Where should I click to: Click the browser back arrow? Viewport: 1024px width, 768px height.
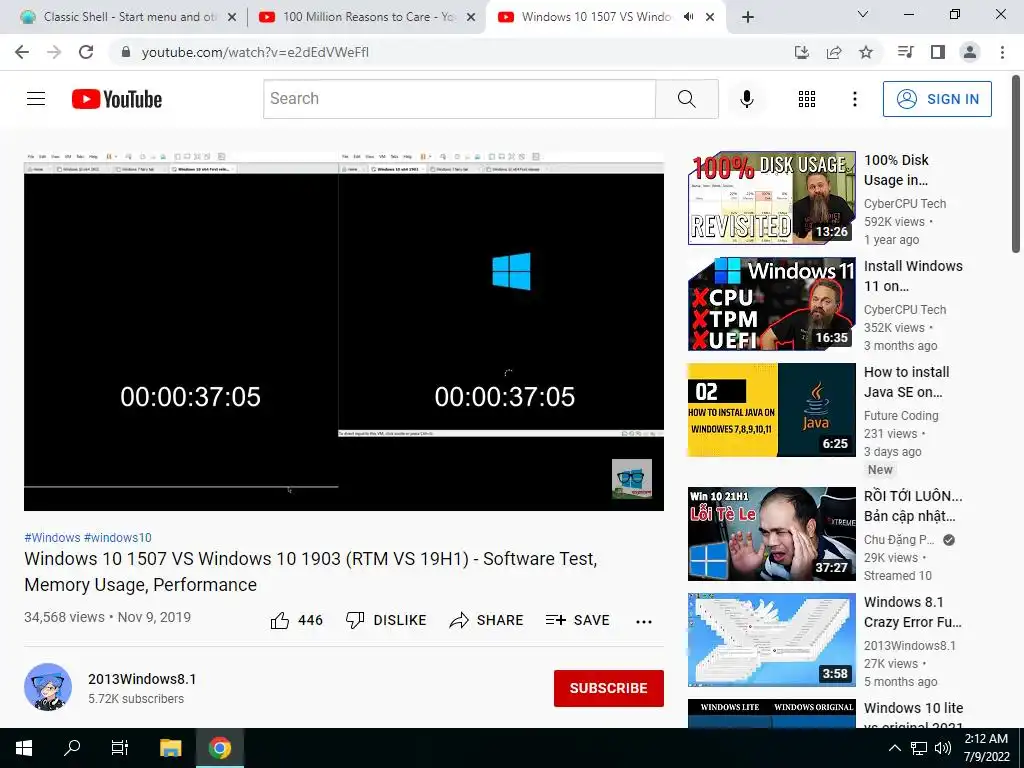point(22,52)
